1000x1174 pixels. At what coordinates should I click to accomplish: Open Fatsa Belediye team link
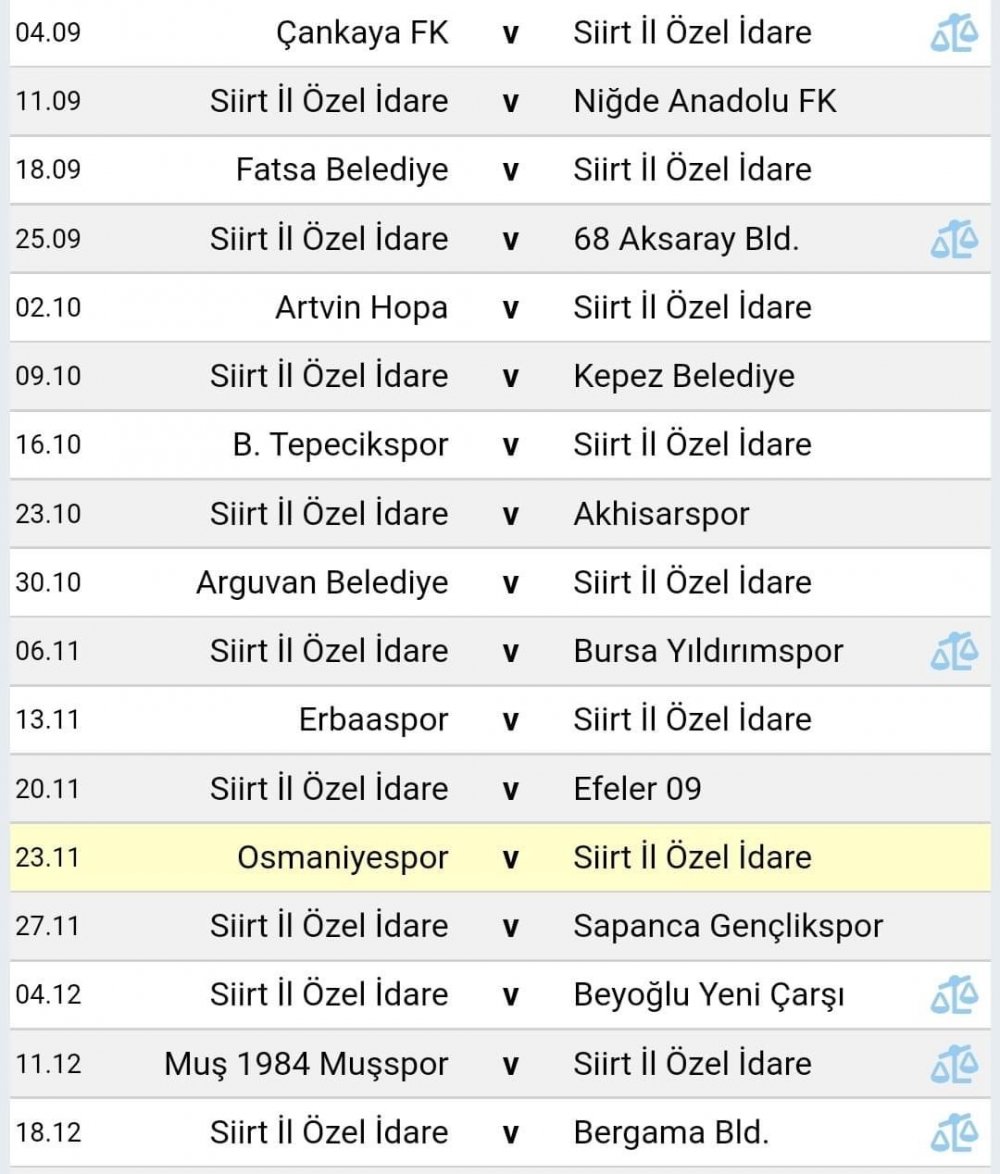coord(342,170)
